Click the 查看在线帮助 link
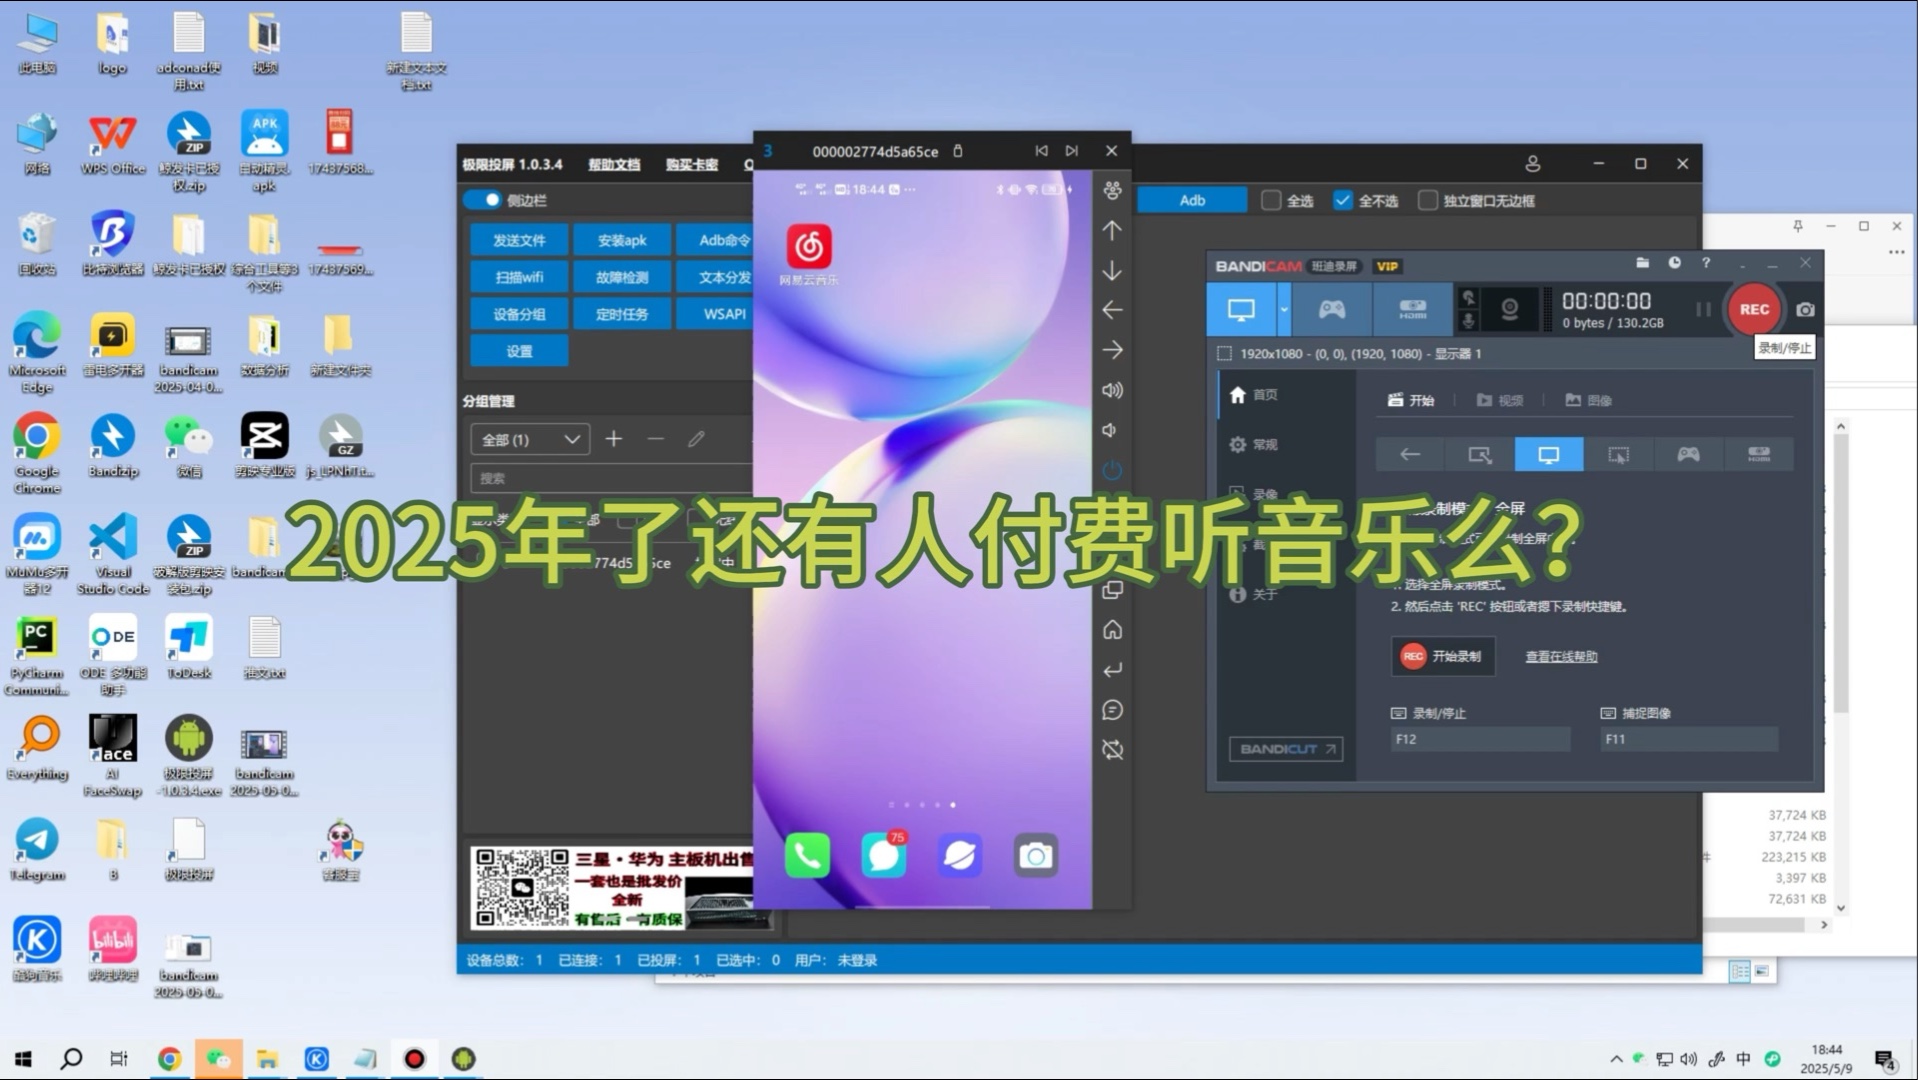1918x1080 pixels. (1560, 657)
